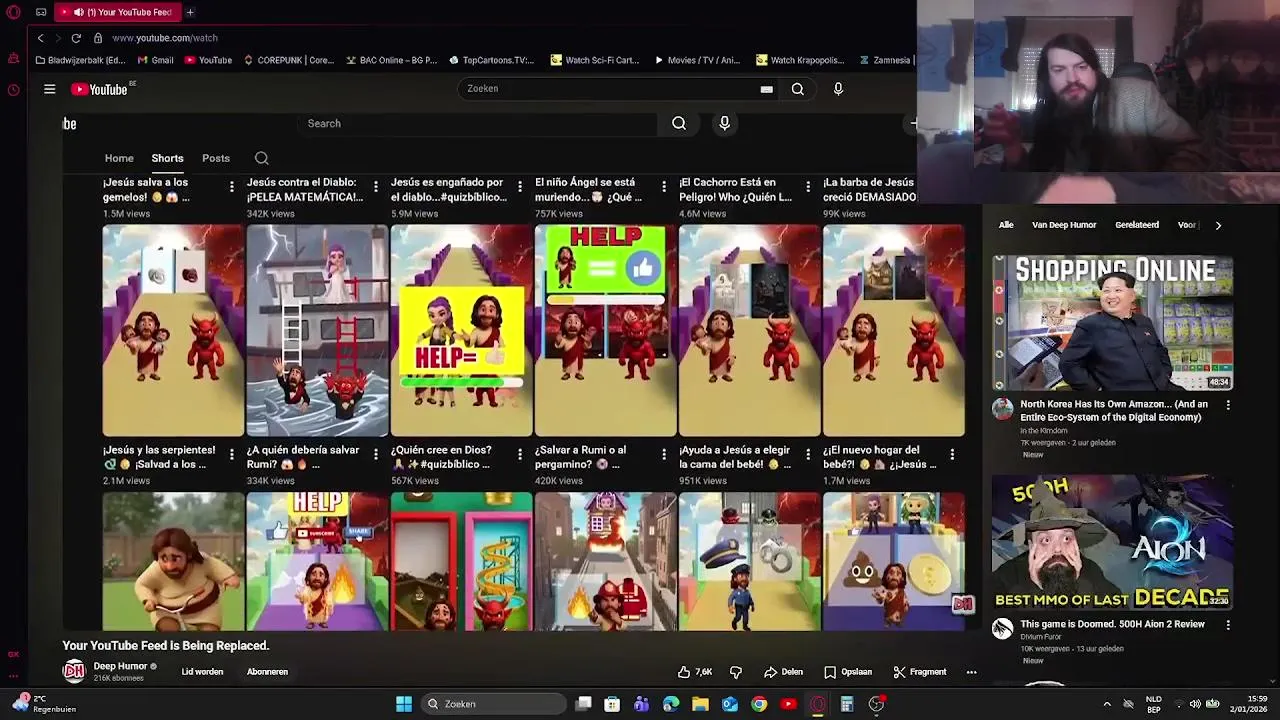Click weather widget showing Regenbuien
The image size is (1280, 720).
(45, 703)
